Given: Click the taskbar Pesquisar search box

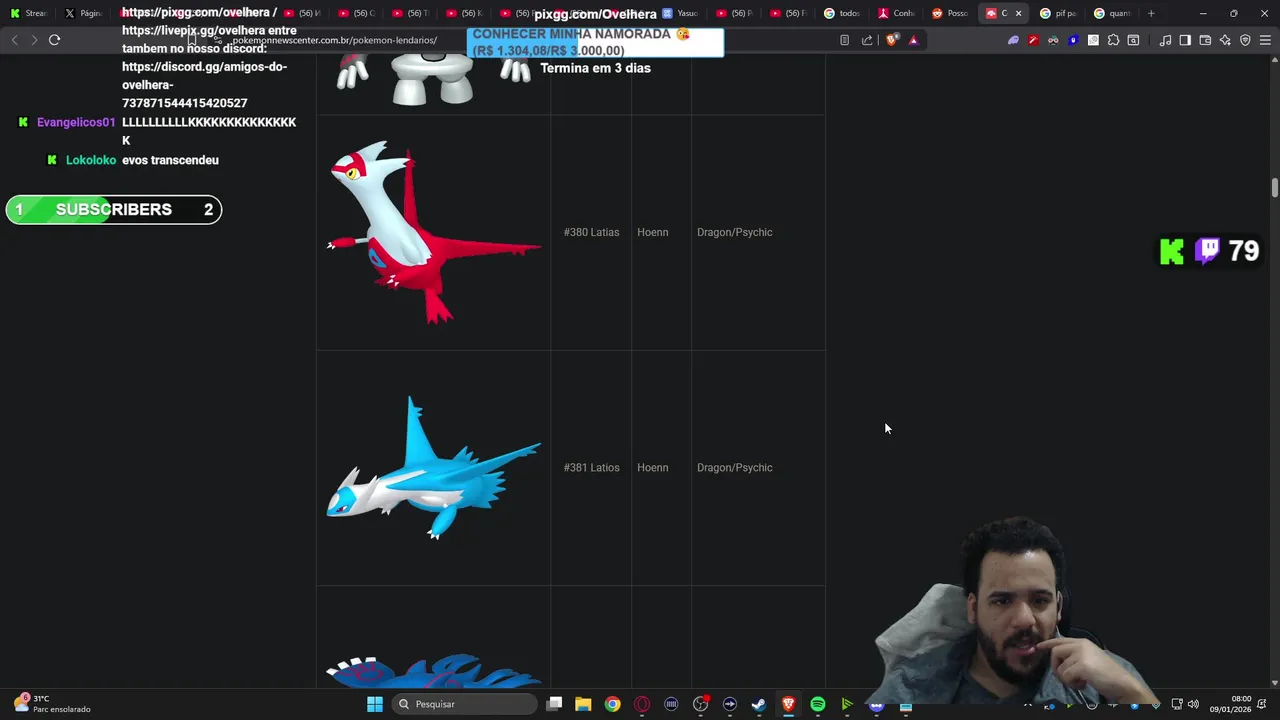Looking at the screenshot, I should coord(464,704).
